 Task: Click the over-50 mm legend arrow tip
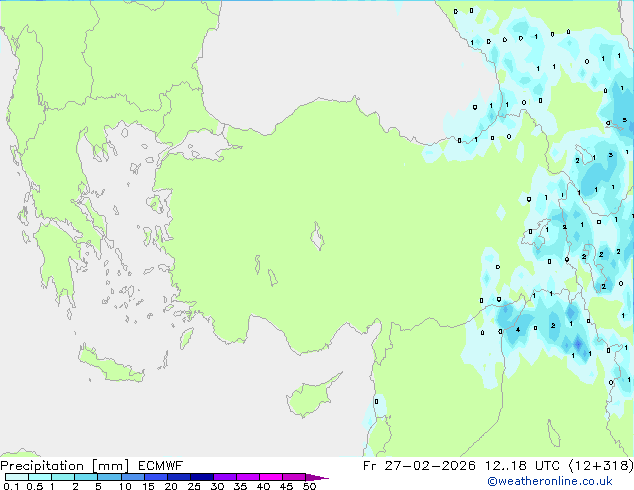(317, 477)
